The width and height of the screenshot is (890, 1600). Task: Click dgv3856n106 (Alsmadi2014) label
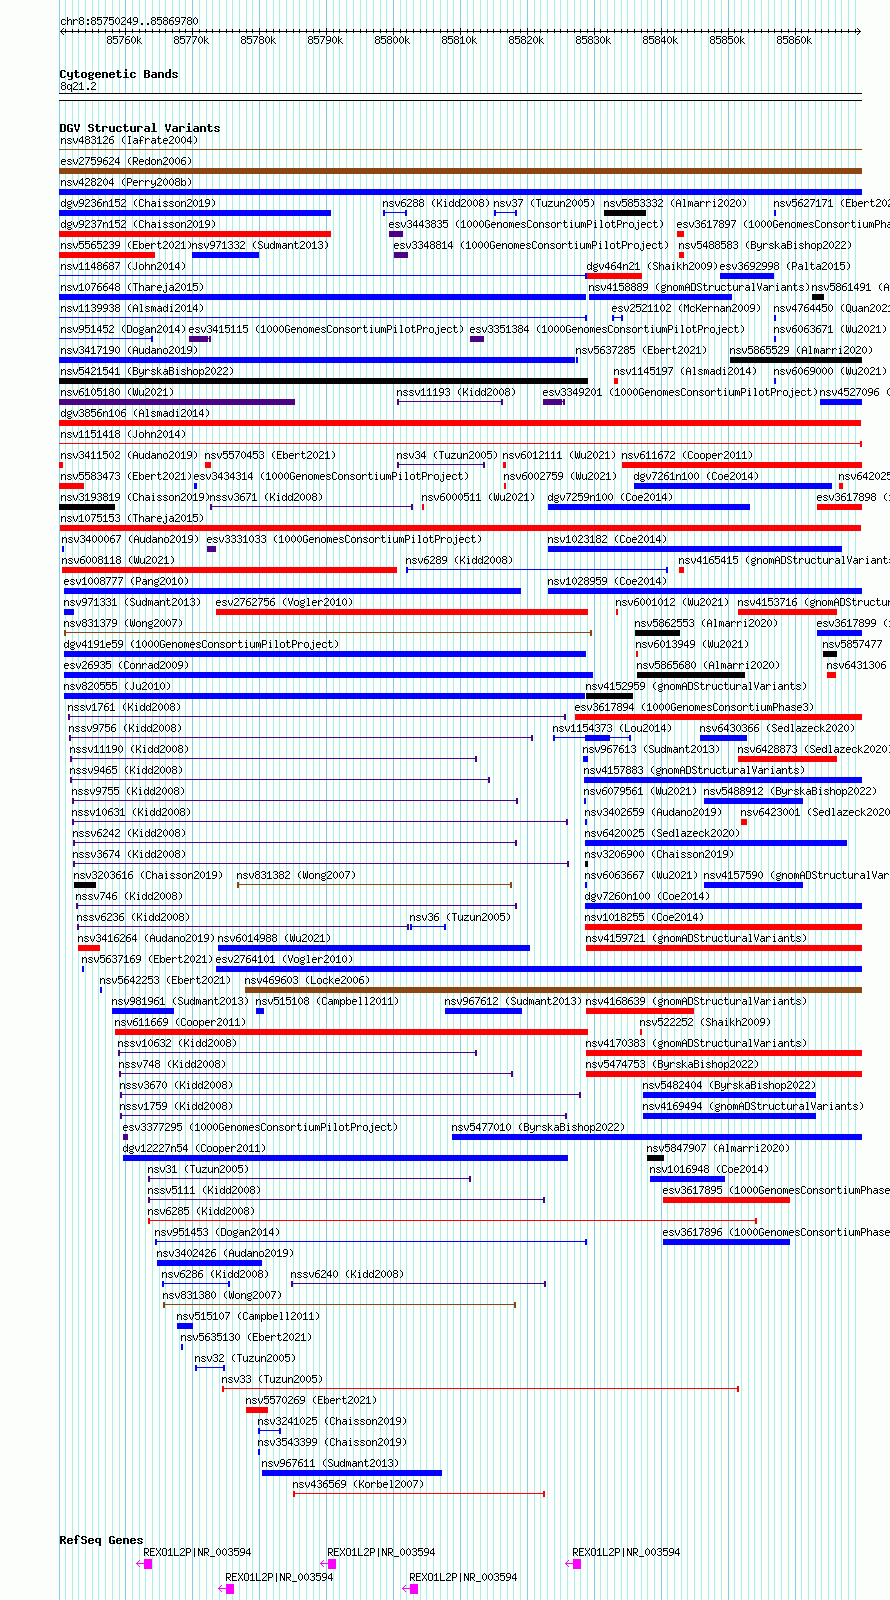coord(134,414)
